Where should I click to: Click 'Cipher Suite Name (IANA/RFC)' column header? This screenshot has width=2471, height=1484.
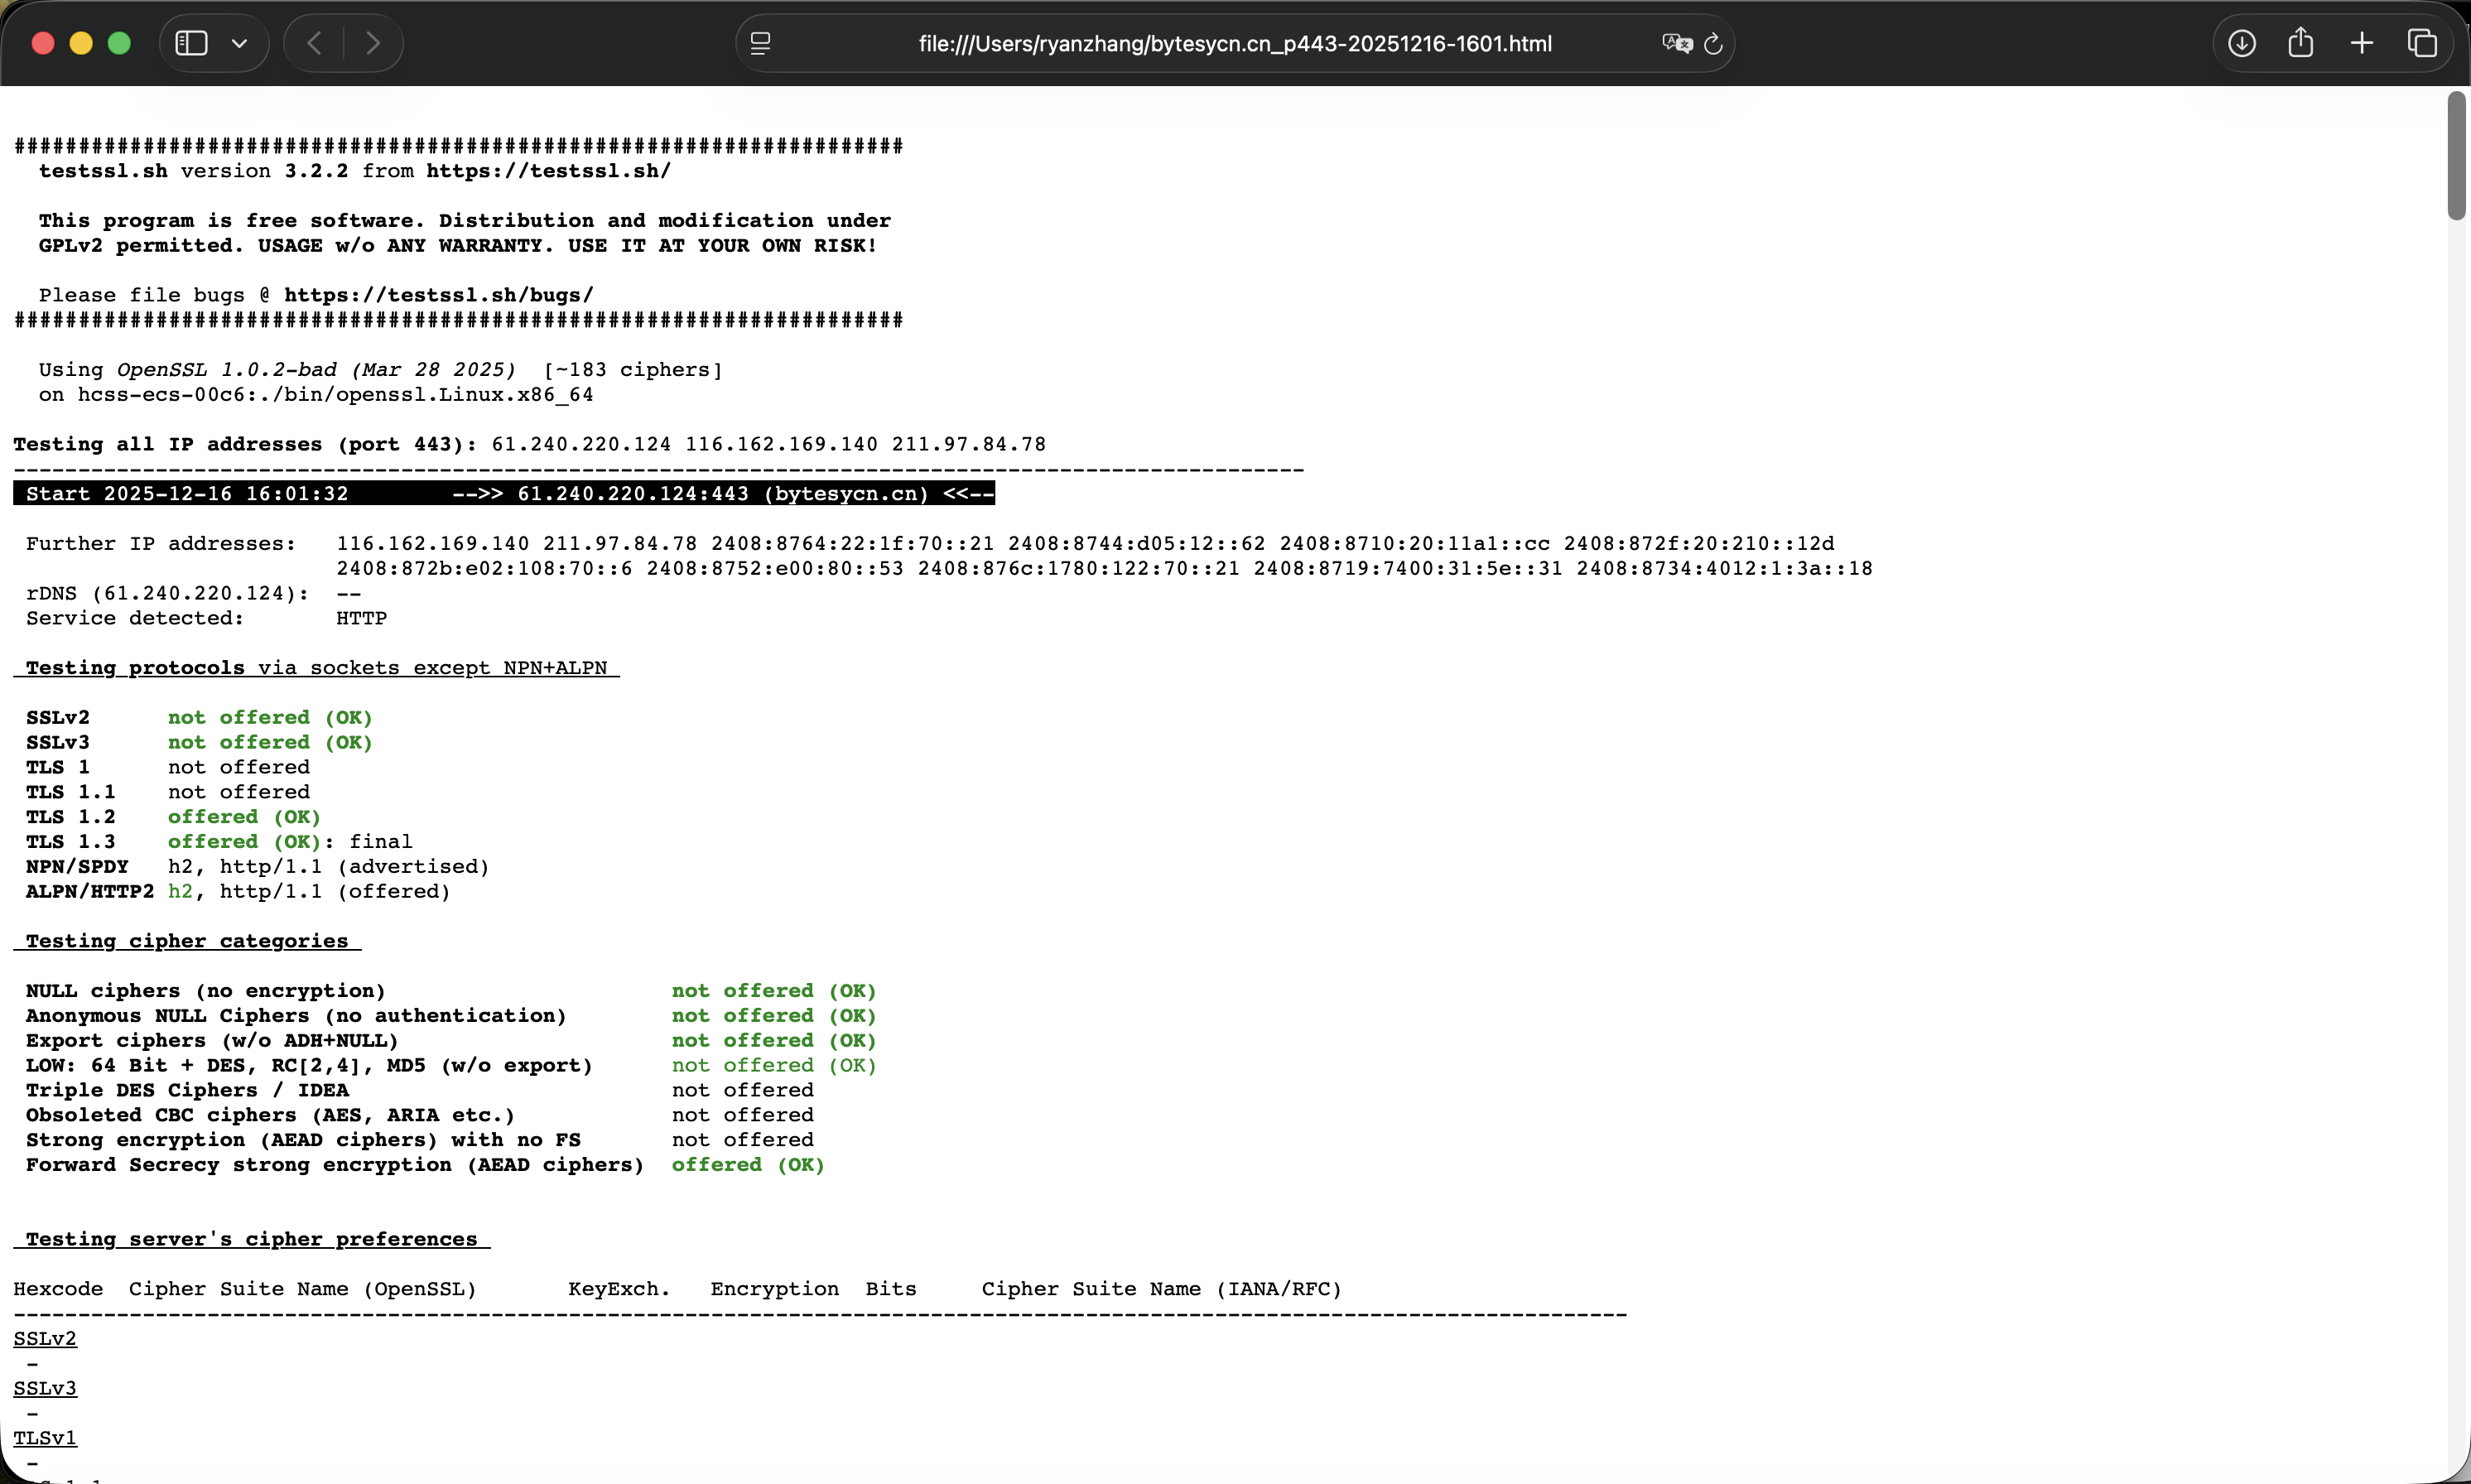pyautogui.click(x=1161, y=1289)
